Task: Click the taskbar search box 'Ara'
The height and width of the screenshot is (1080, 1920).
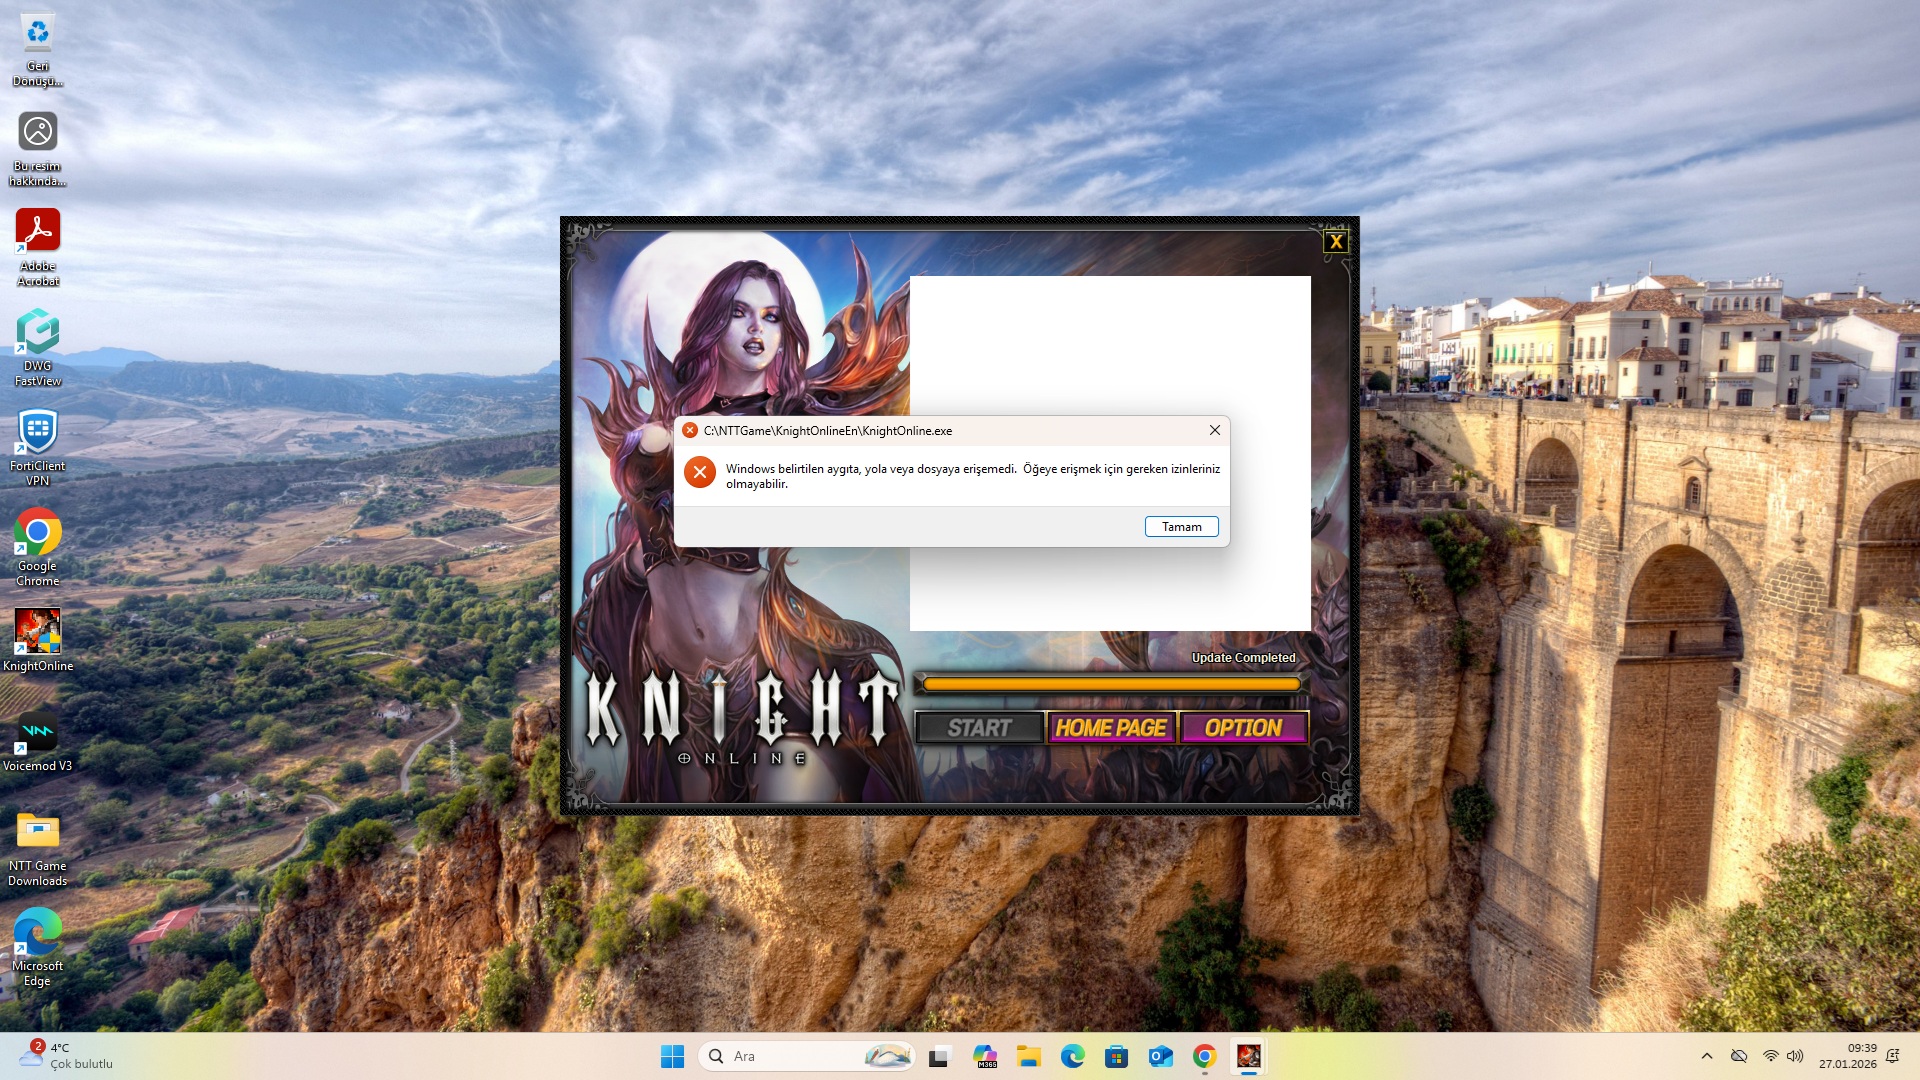Action: tap(808, 1056)
